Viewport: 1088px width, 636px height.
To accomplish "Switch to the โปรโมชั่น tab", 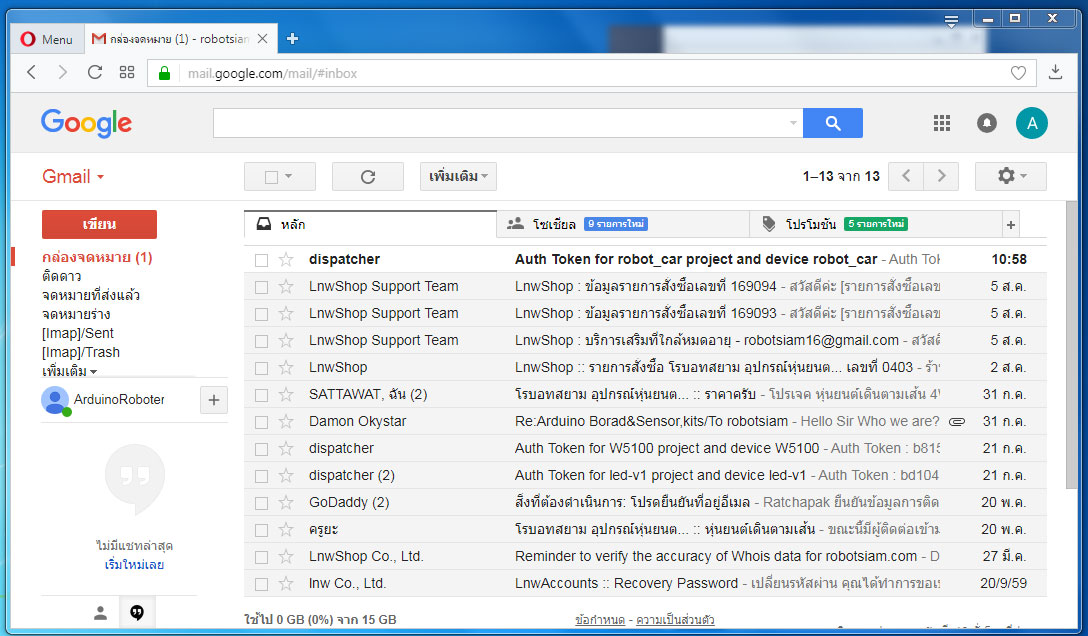I will coord(876,224).
